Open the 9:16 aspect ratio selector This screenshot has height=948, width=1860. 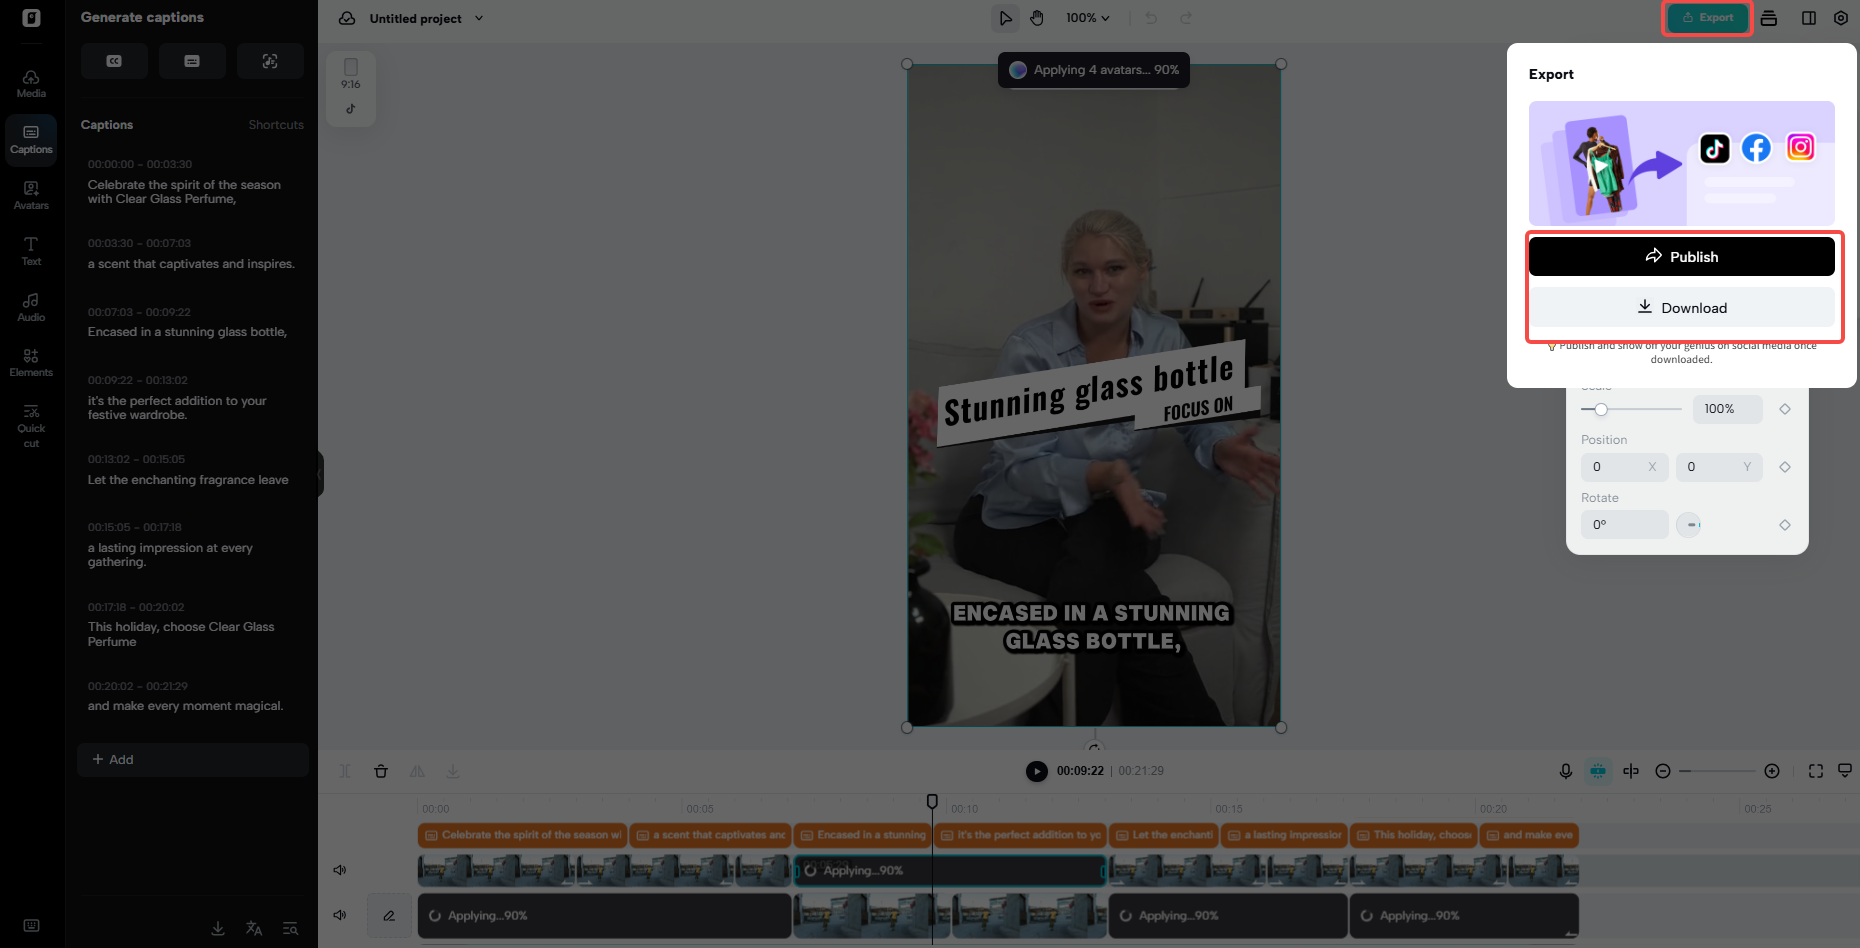click(351, 88)
